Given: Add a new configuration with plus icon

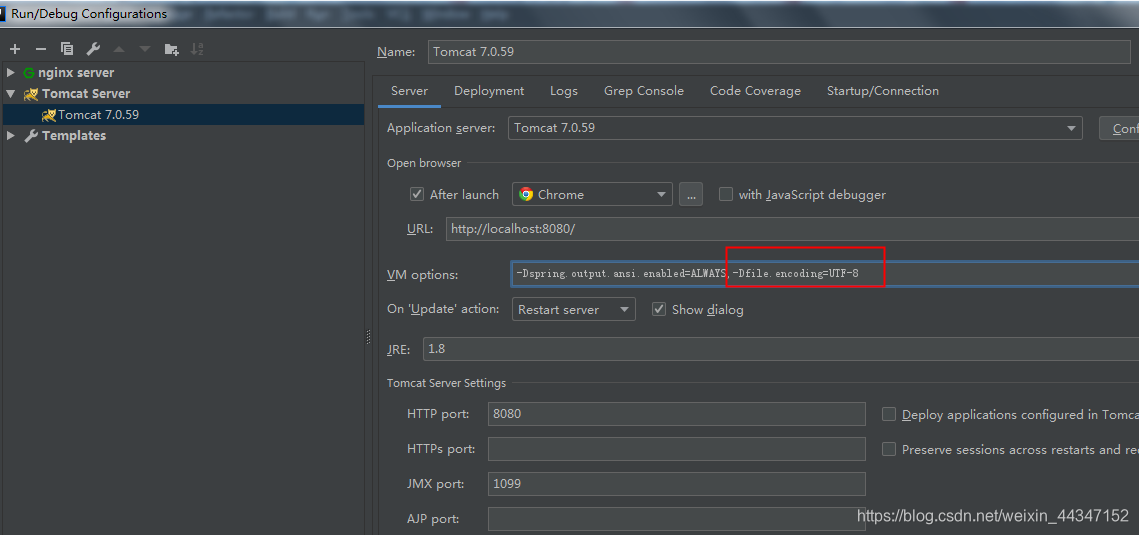Looking at the screenshot, I should click(15, 49).
